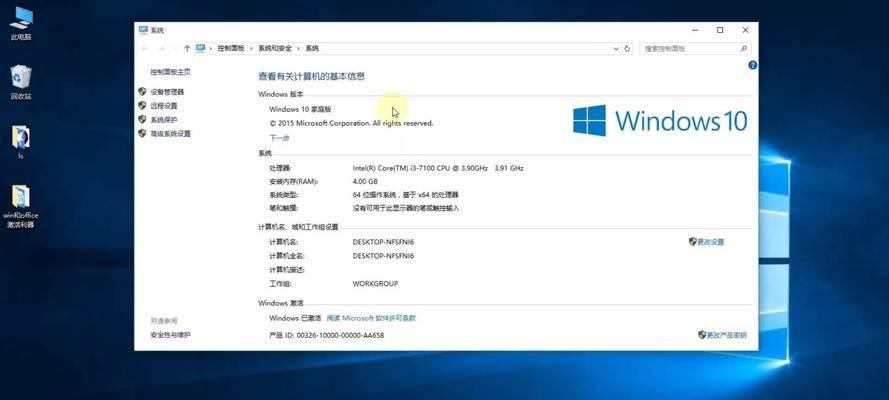Viewport: 889px width, 400px height.
Task: Select DESKTOP-NFSFNI6 in the 计算机名 row
Action: pos(383,242)
